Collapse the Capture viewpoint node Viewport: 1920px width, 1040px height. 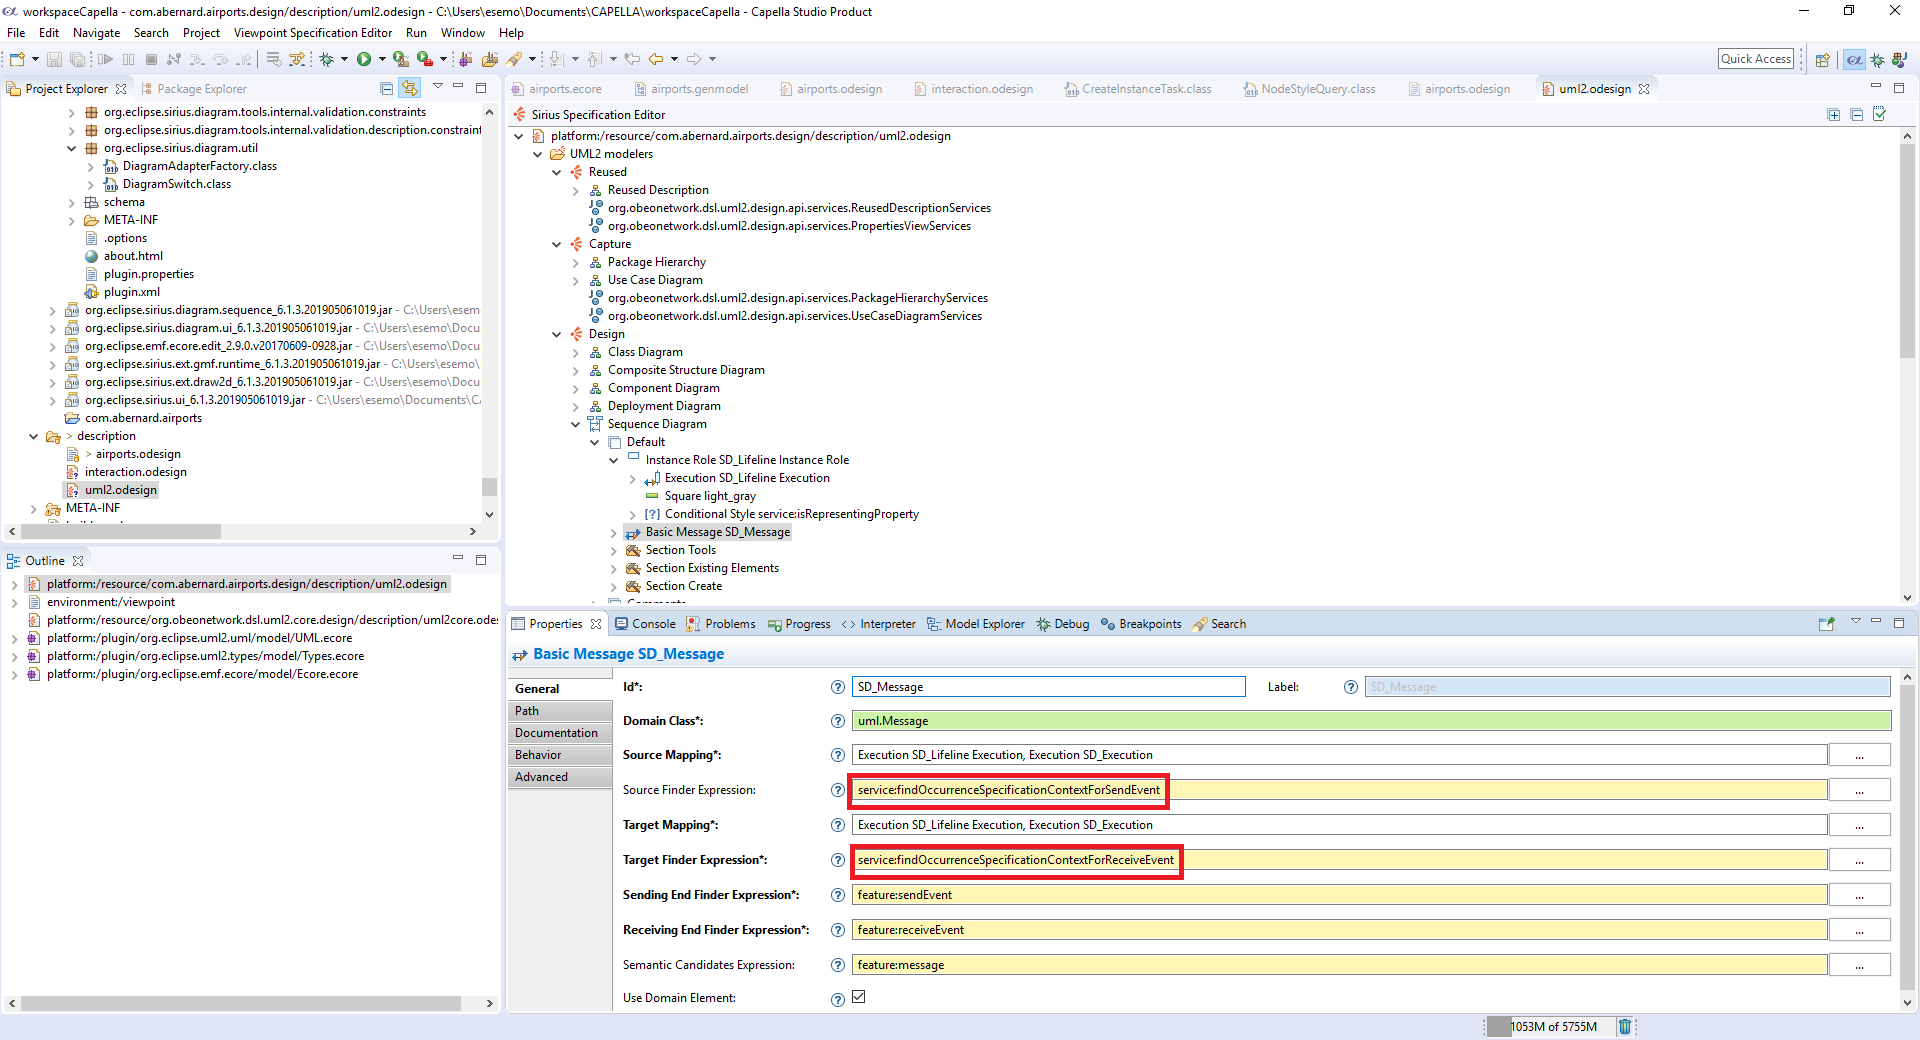click(x=557, y=244)
